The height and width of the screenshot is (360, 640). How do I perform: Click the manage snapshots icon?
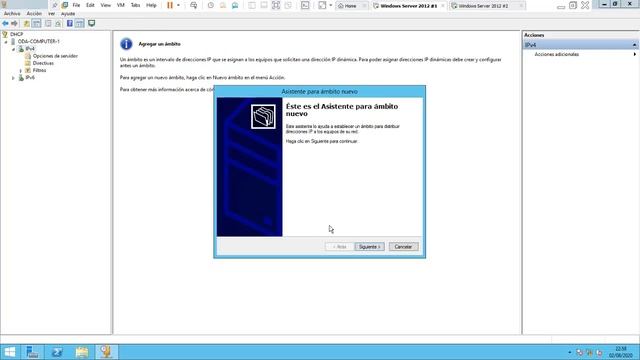(x=235, y=5)
